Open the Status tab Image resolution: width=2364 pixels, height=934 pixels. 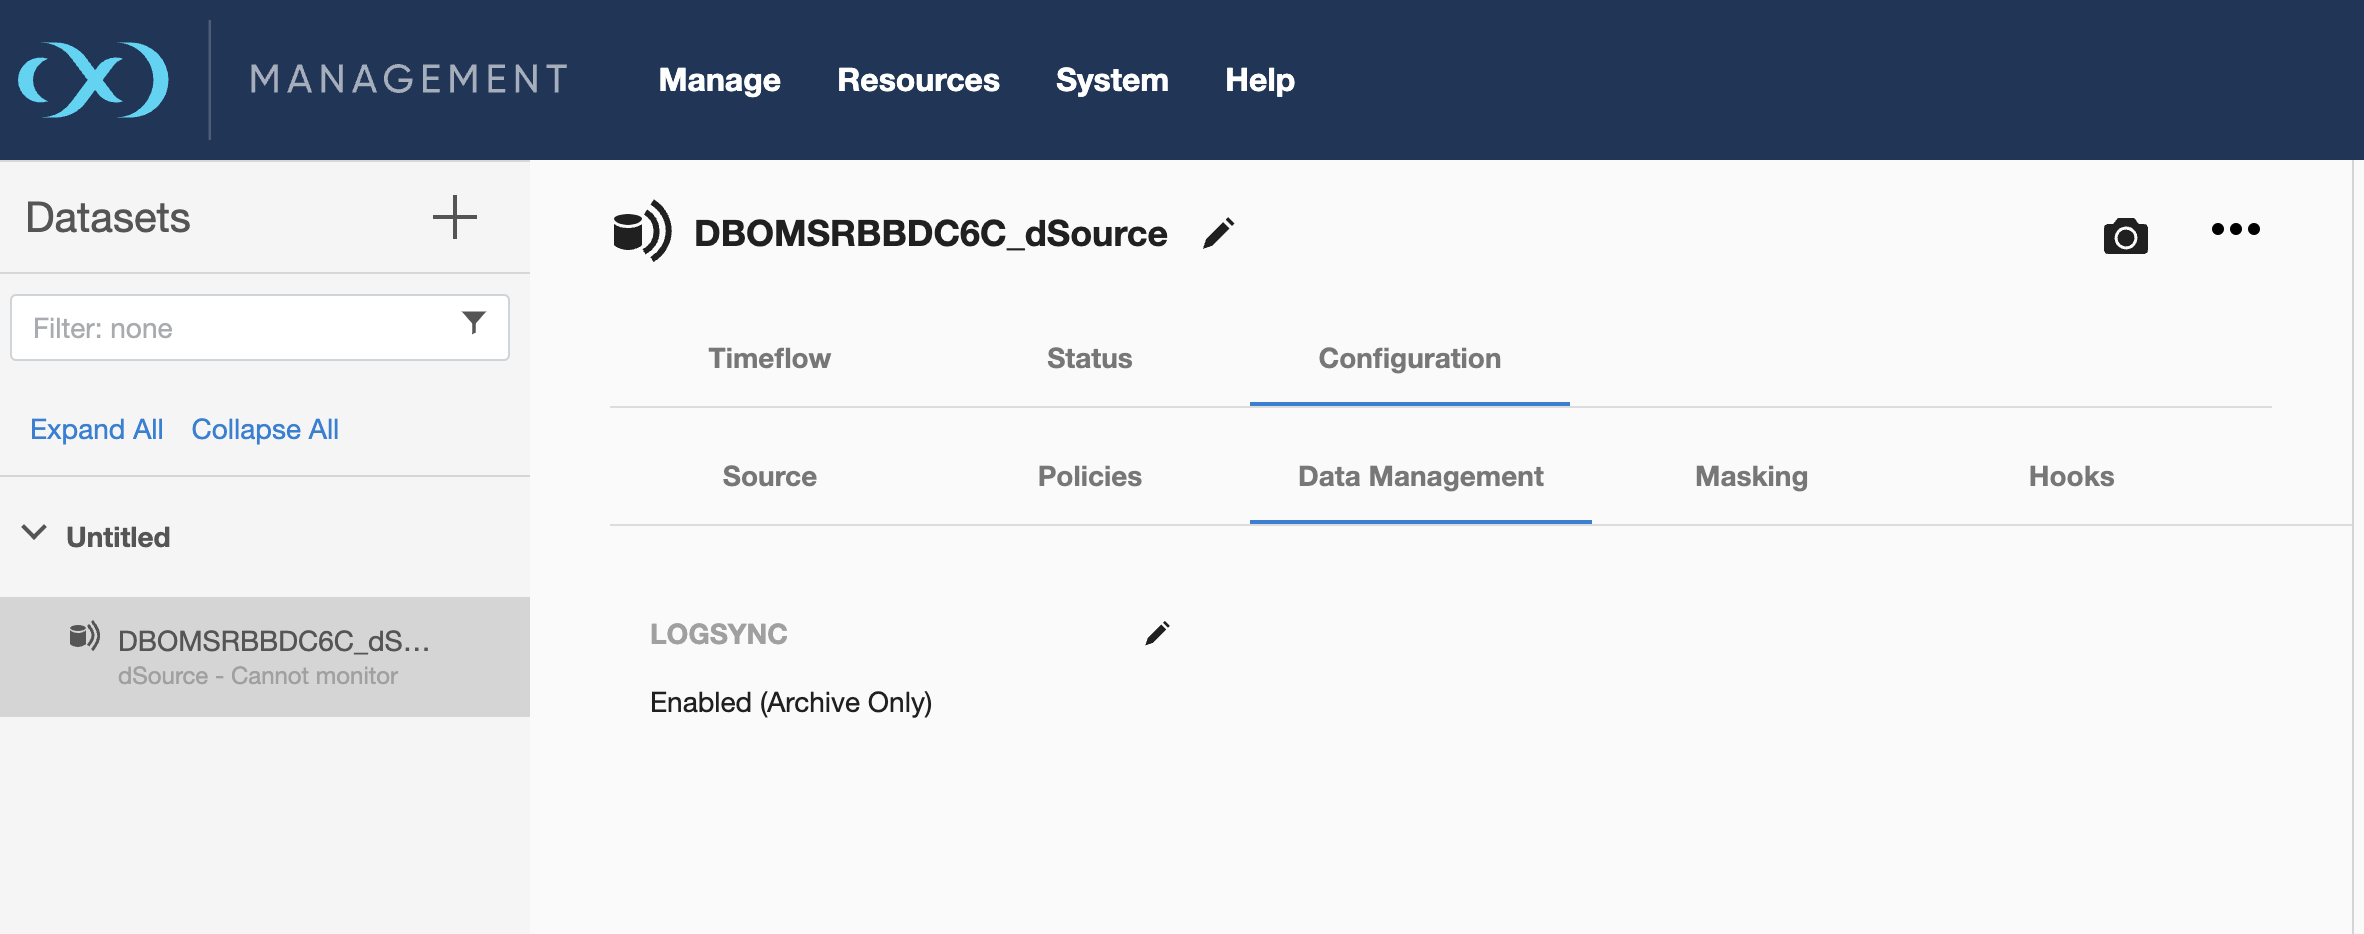pos(1088,358)
